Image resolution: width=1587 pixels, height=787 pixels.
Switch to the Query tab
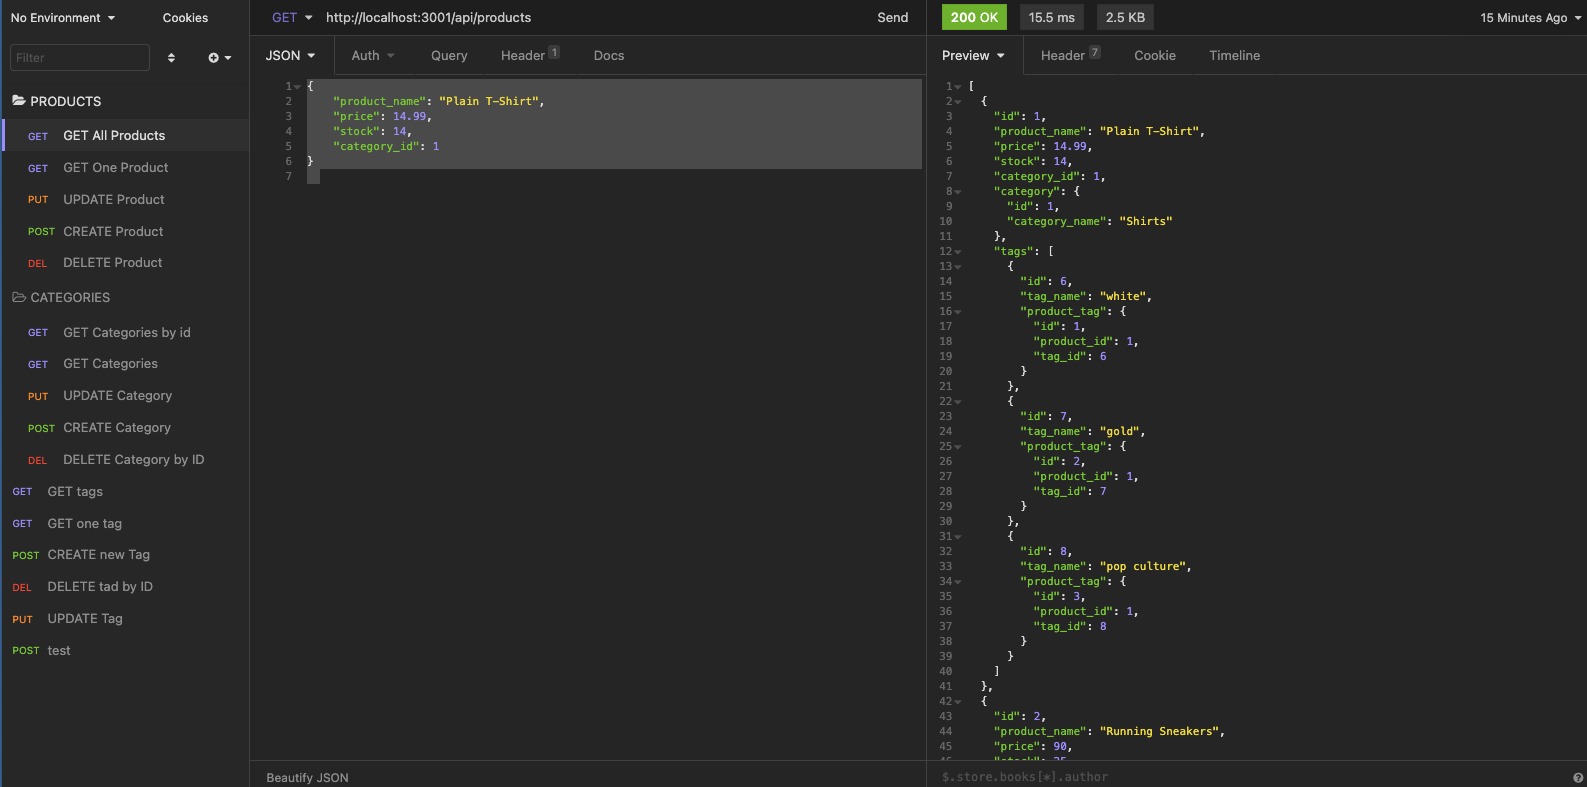point(449,56)
